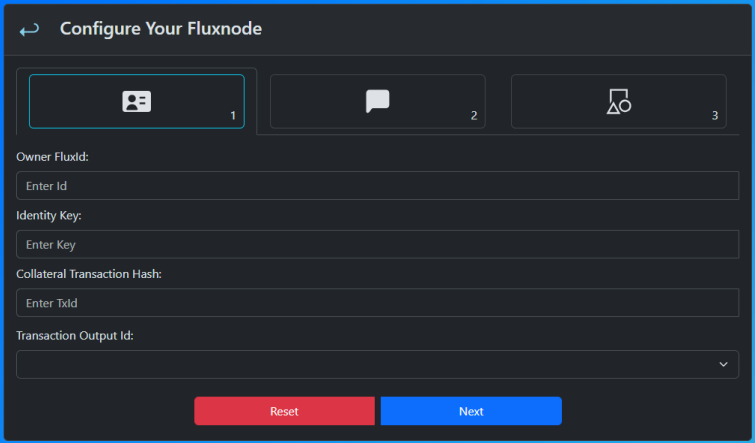The width and height of the screenshot is (755, 443).
Task: Click the ID card icon in step 1
Action: pyautogui.click(x=136, y=101)
